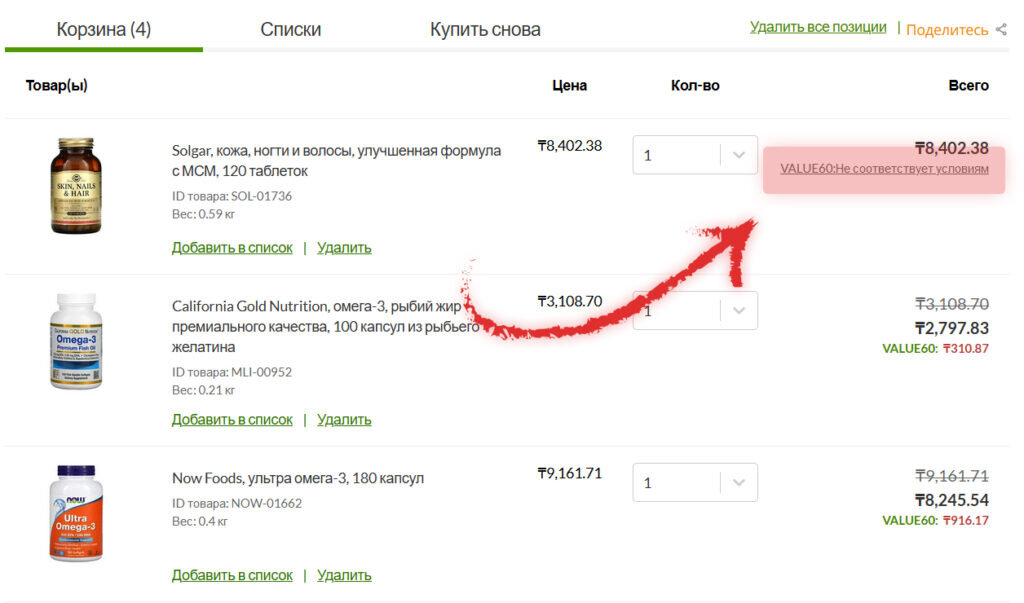Open Solgar кожа, ногти и волосы product title
Screen dimensions: 1024x603
tap(336, 161)
